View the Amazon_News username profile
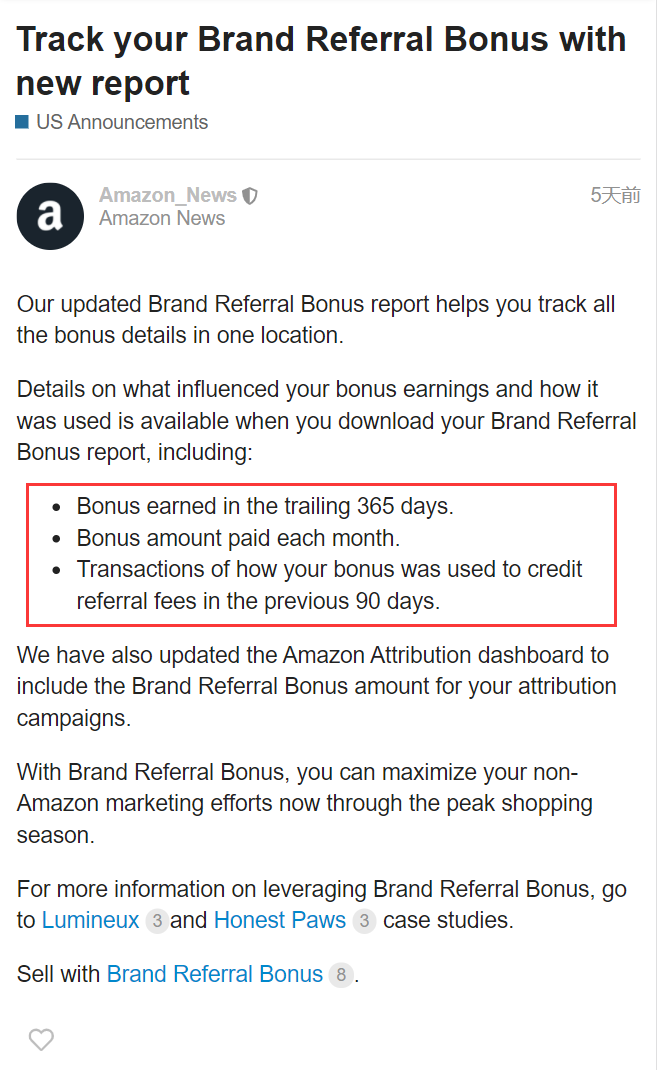This screenshot has width=657, height=1070. 168,195
